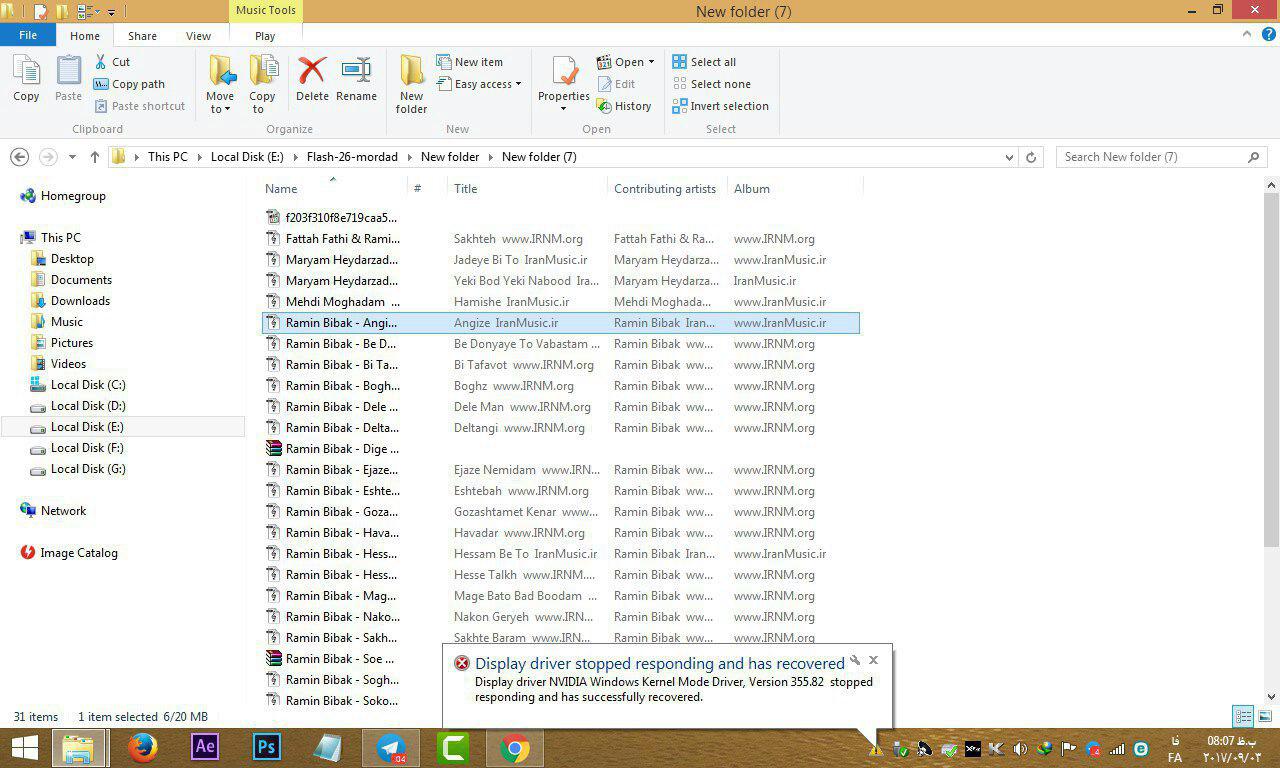Open Telegram from the taskbar
1280x768 pixels.
tap(391, 748)
